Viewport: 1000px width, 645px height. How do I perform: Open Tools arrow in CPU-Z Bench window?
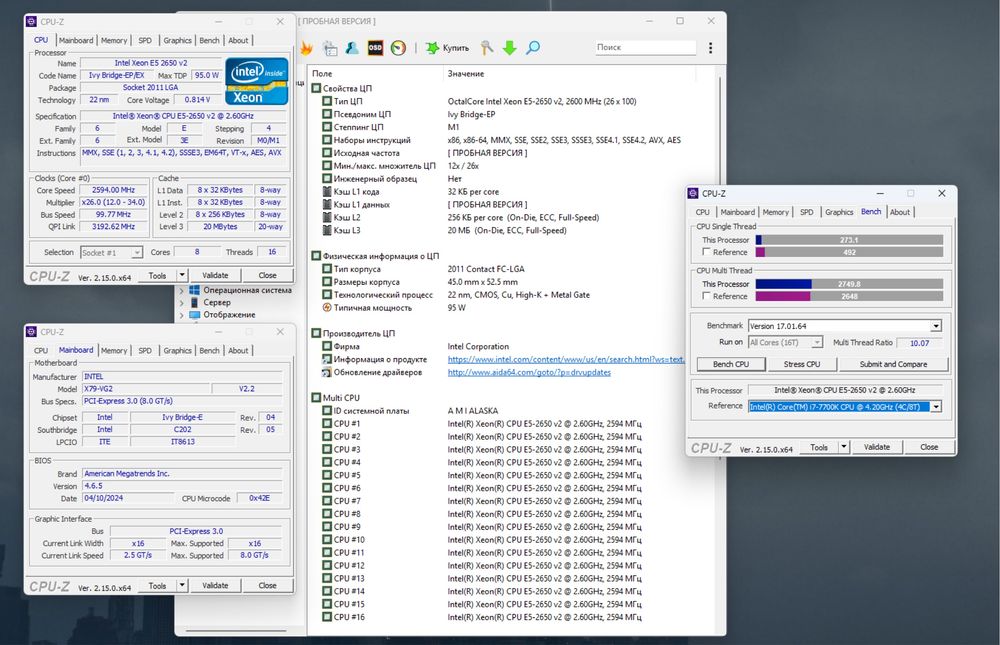tap(844, 447)
